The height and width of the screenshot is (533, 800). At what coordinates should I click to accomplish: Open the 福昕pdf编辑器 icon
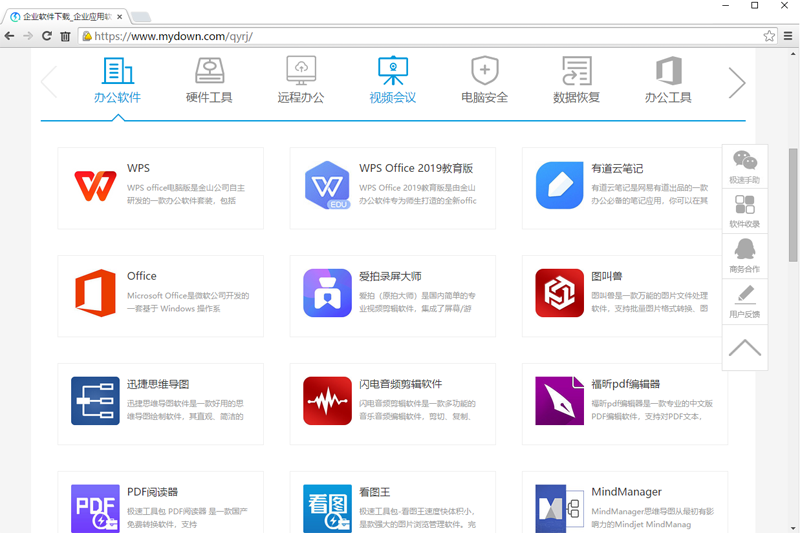[559, 401]
